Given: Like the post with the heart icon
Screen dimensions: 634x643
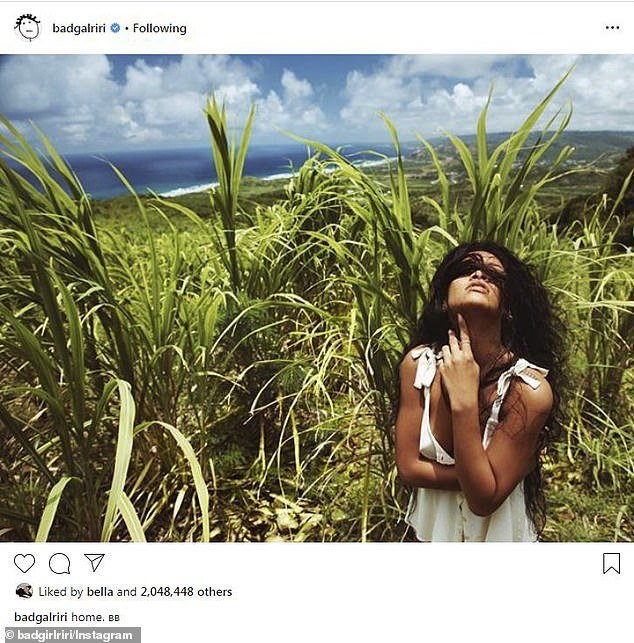Looking at the screenshot, I should (25, 563).
